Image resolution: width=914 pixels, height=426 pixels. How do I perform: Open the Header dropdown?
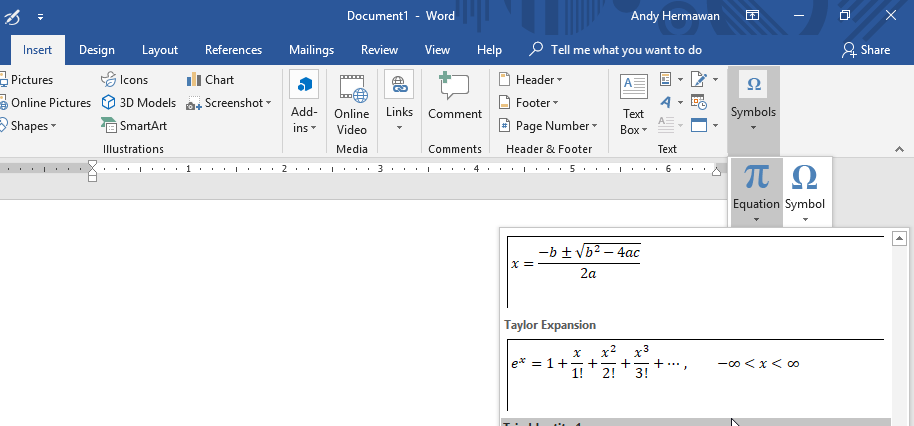pos(530,80)
